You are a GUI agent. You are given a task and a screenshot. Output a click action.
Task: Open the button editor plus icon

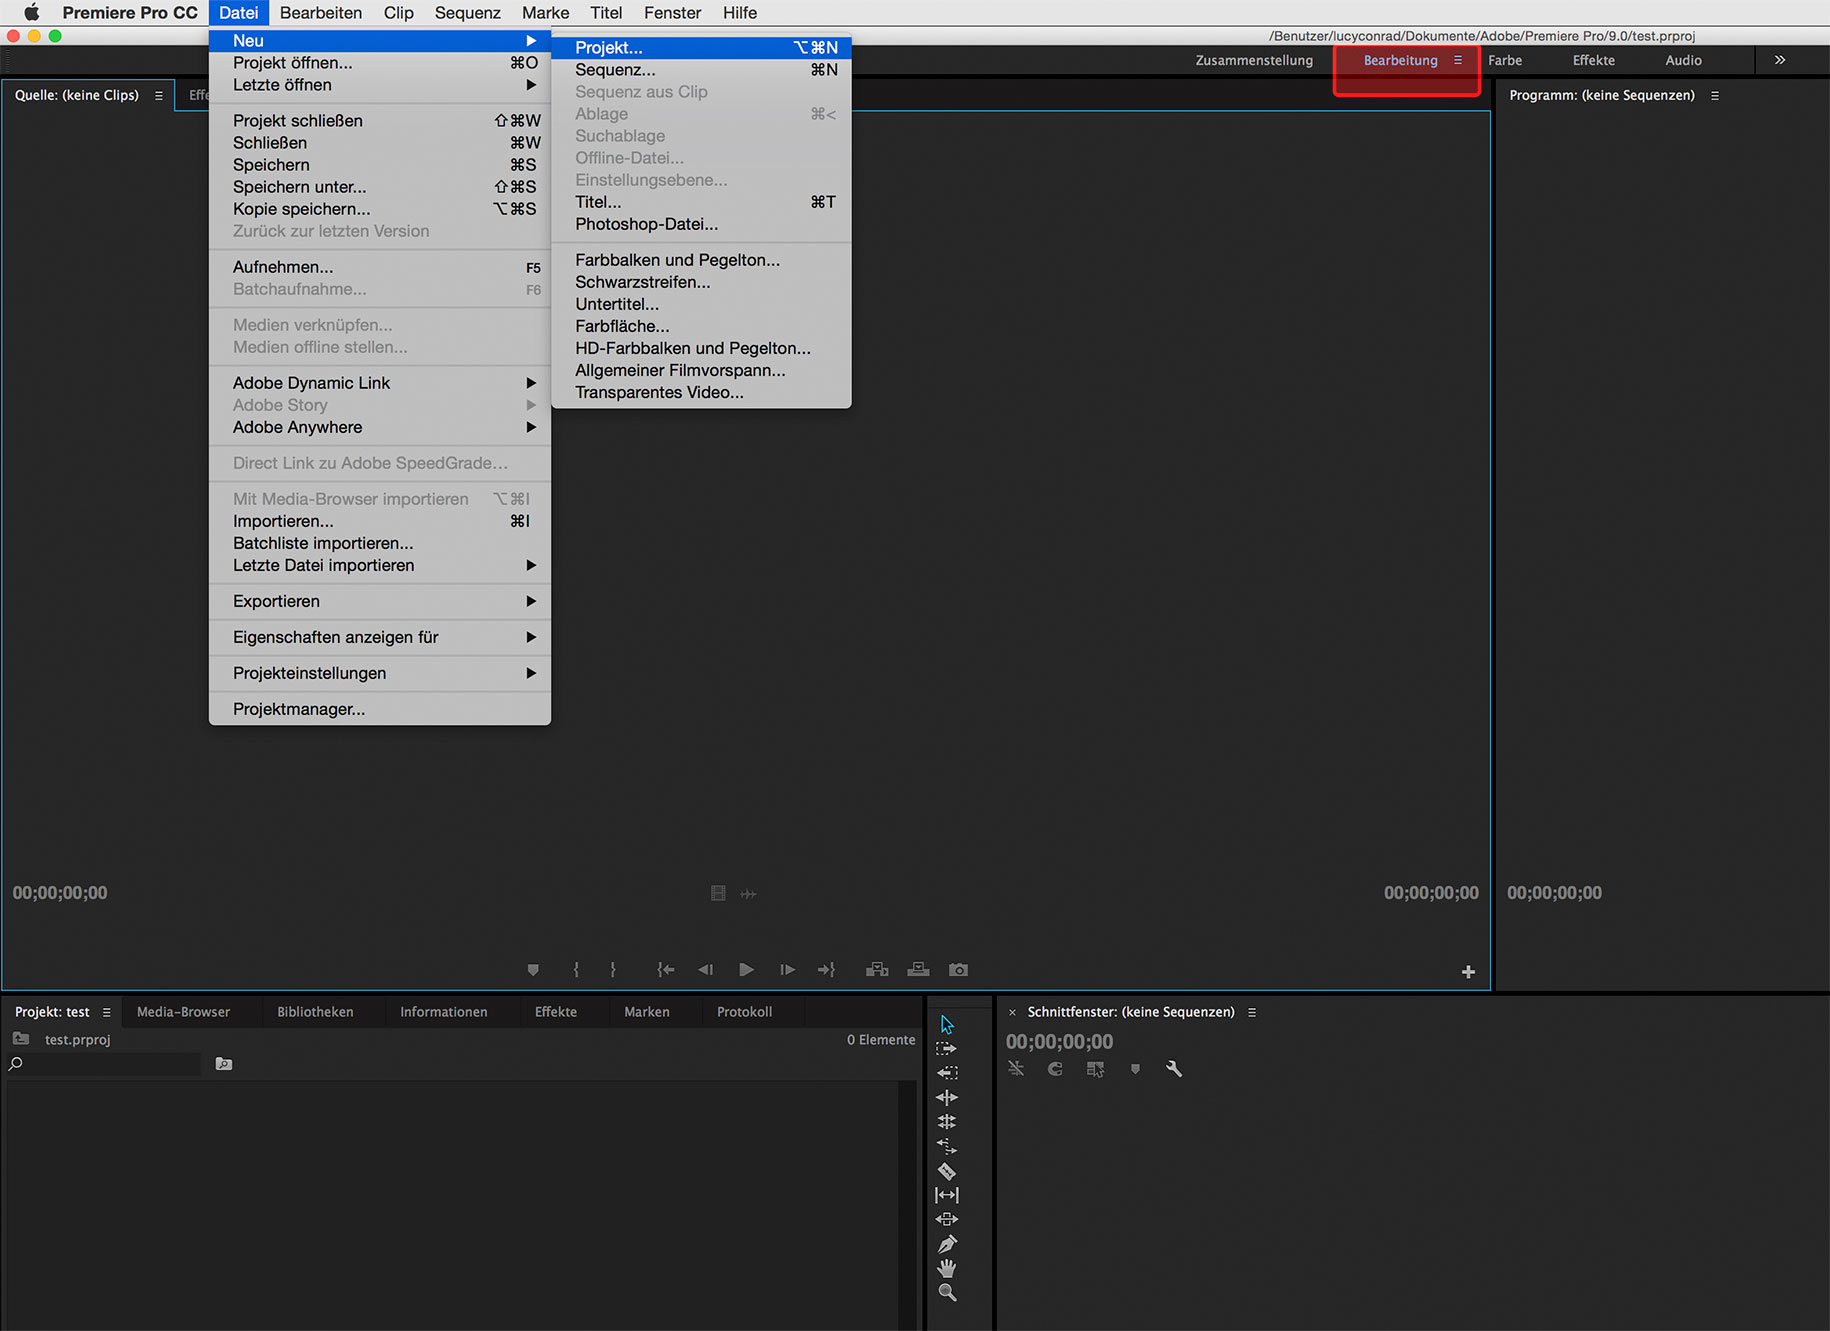(x=1468, y=972)
